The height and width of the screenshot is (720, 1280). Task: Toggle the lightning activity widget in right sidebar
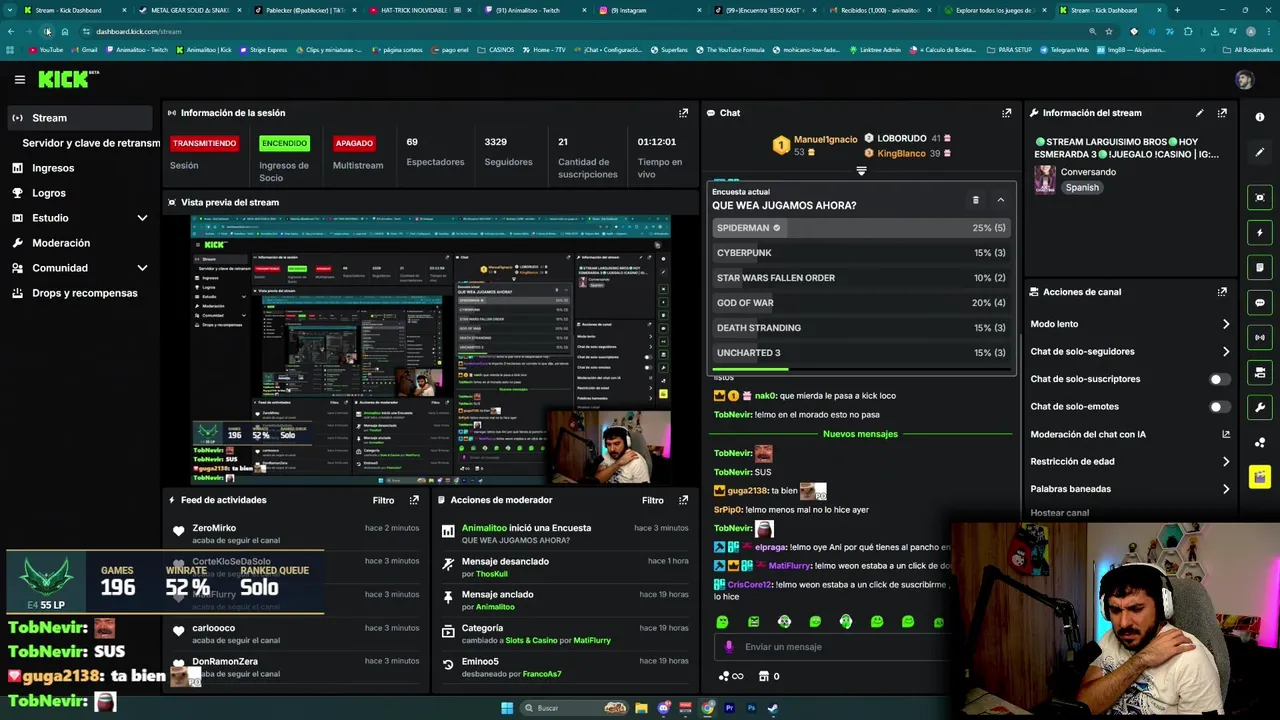pos(1260,233)
